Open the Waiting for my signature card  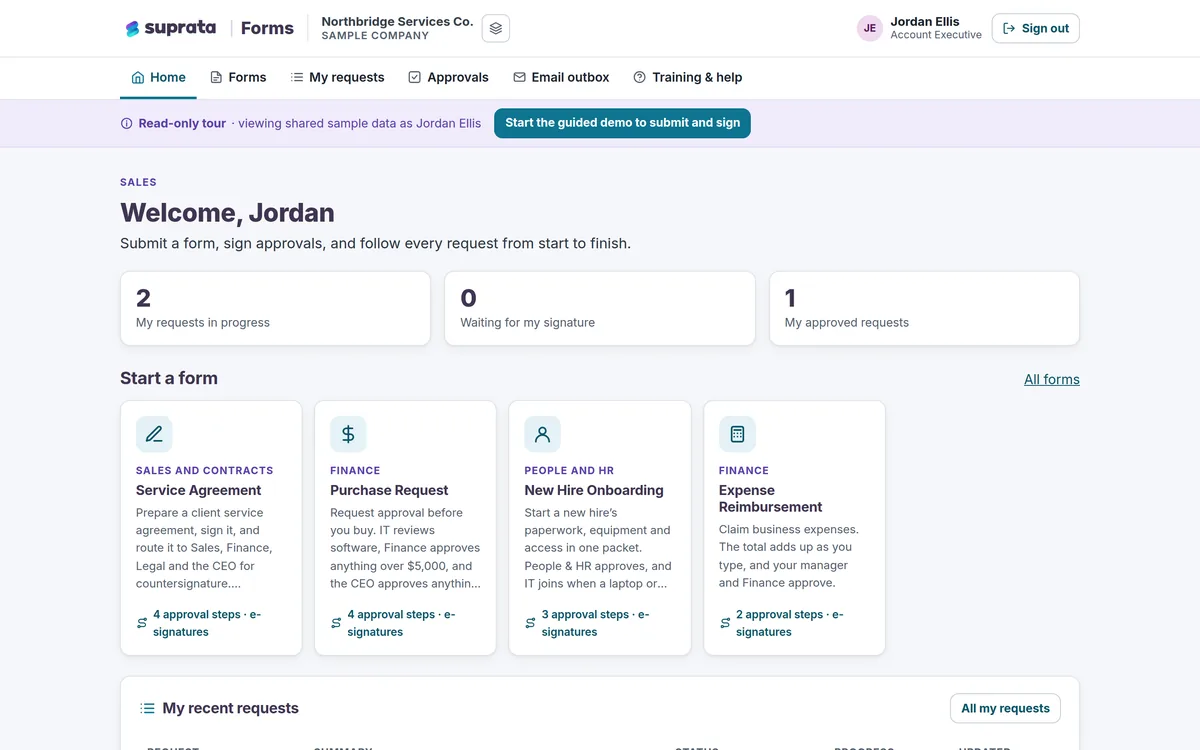(600, 309)
